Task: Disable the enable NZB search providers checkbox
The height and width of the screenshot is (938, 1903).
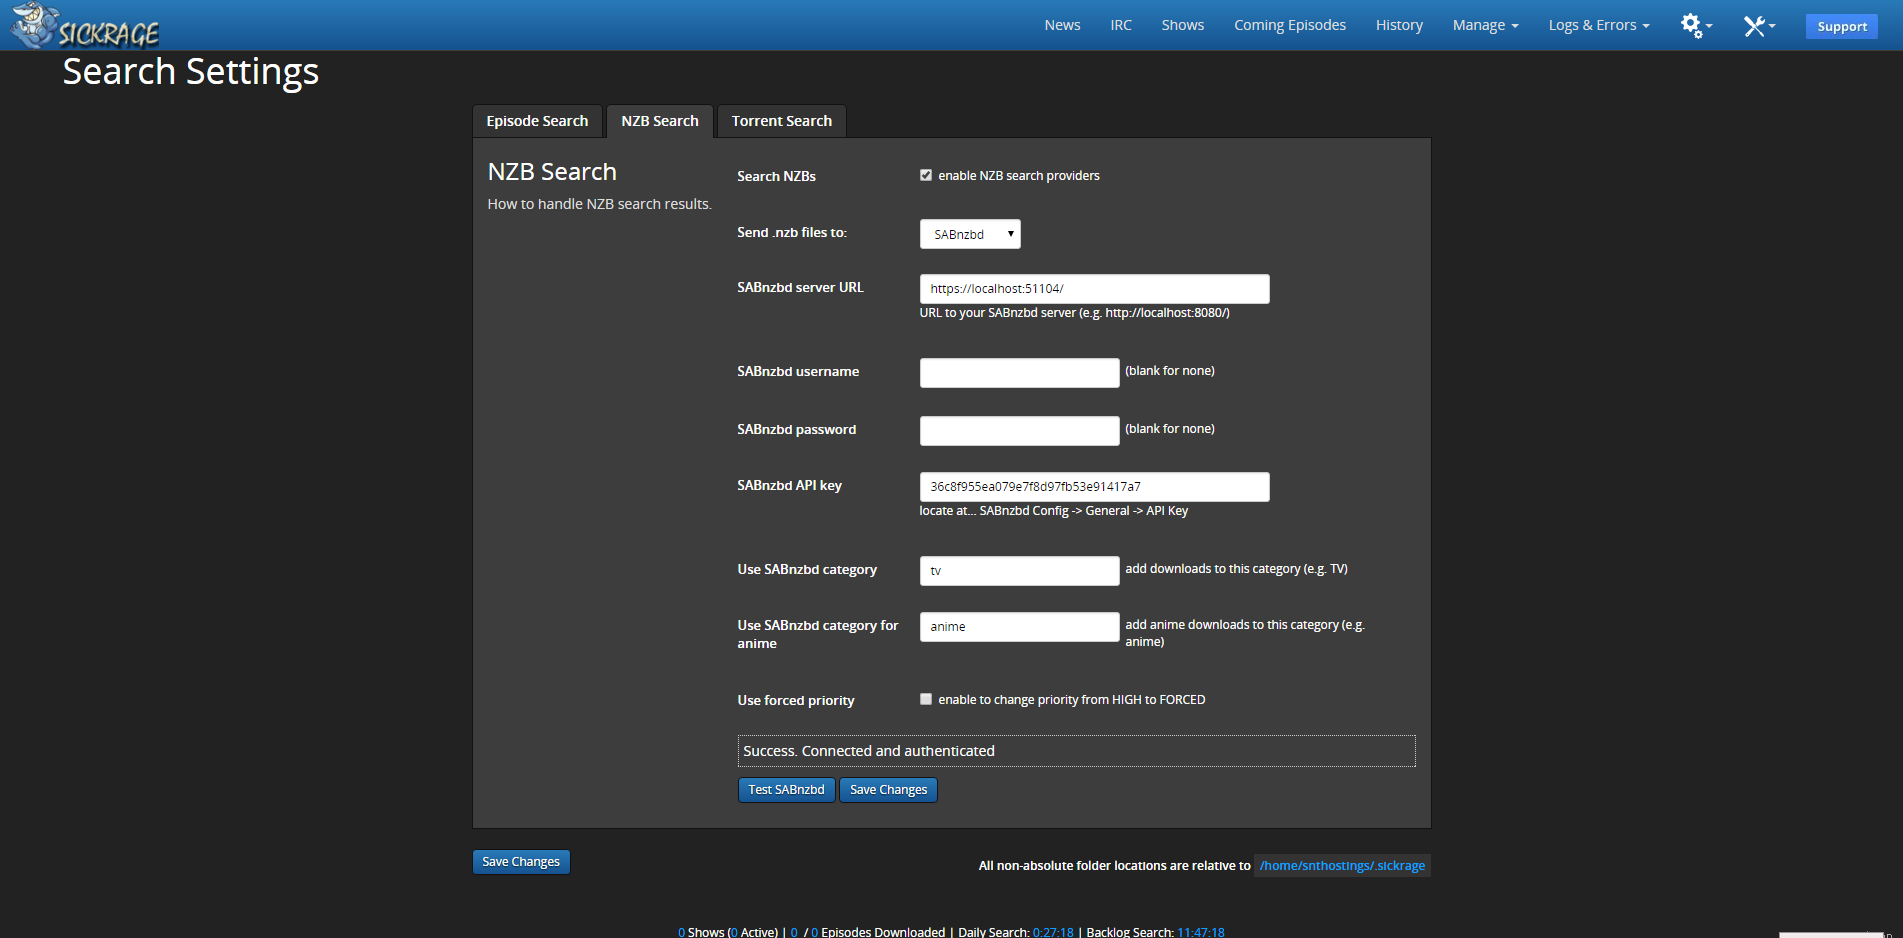Action: click(x=926, y=175)
